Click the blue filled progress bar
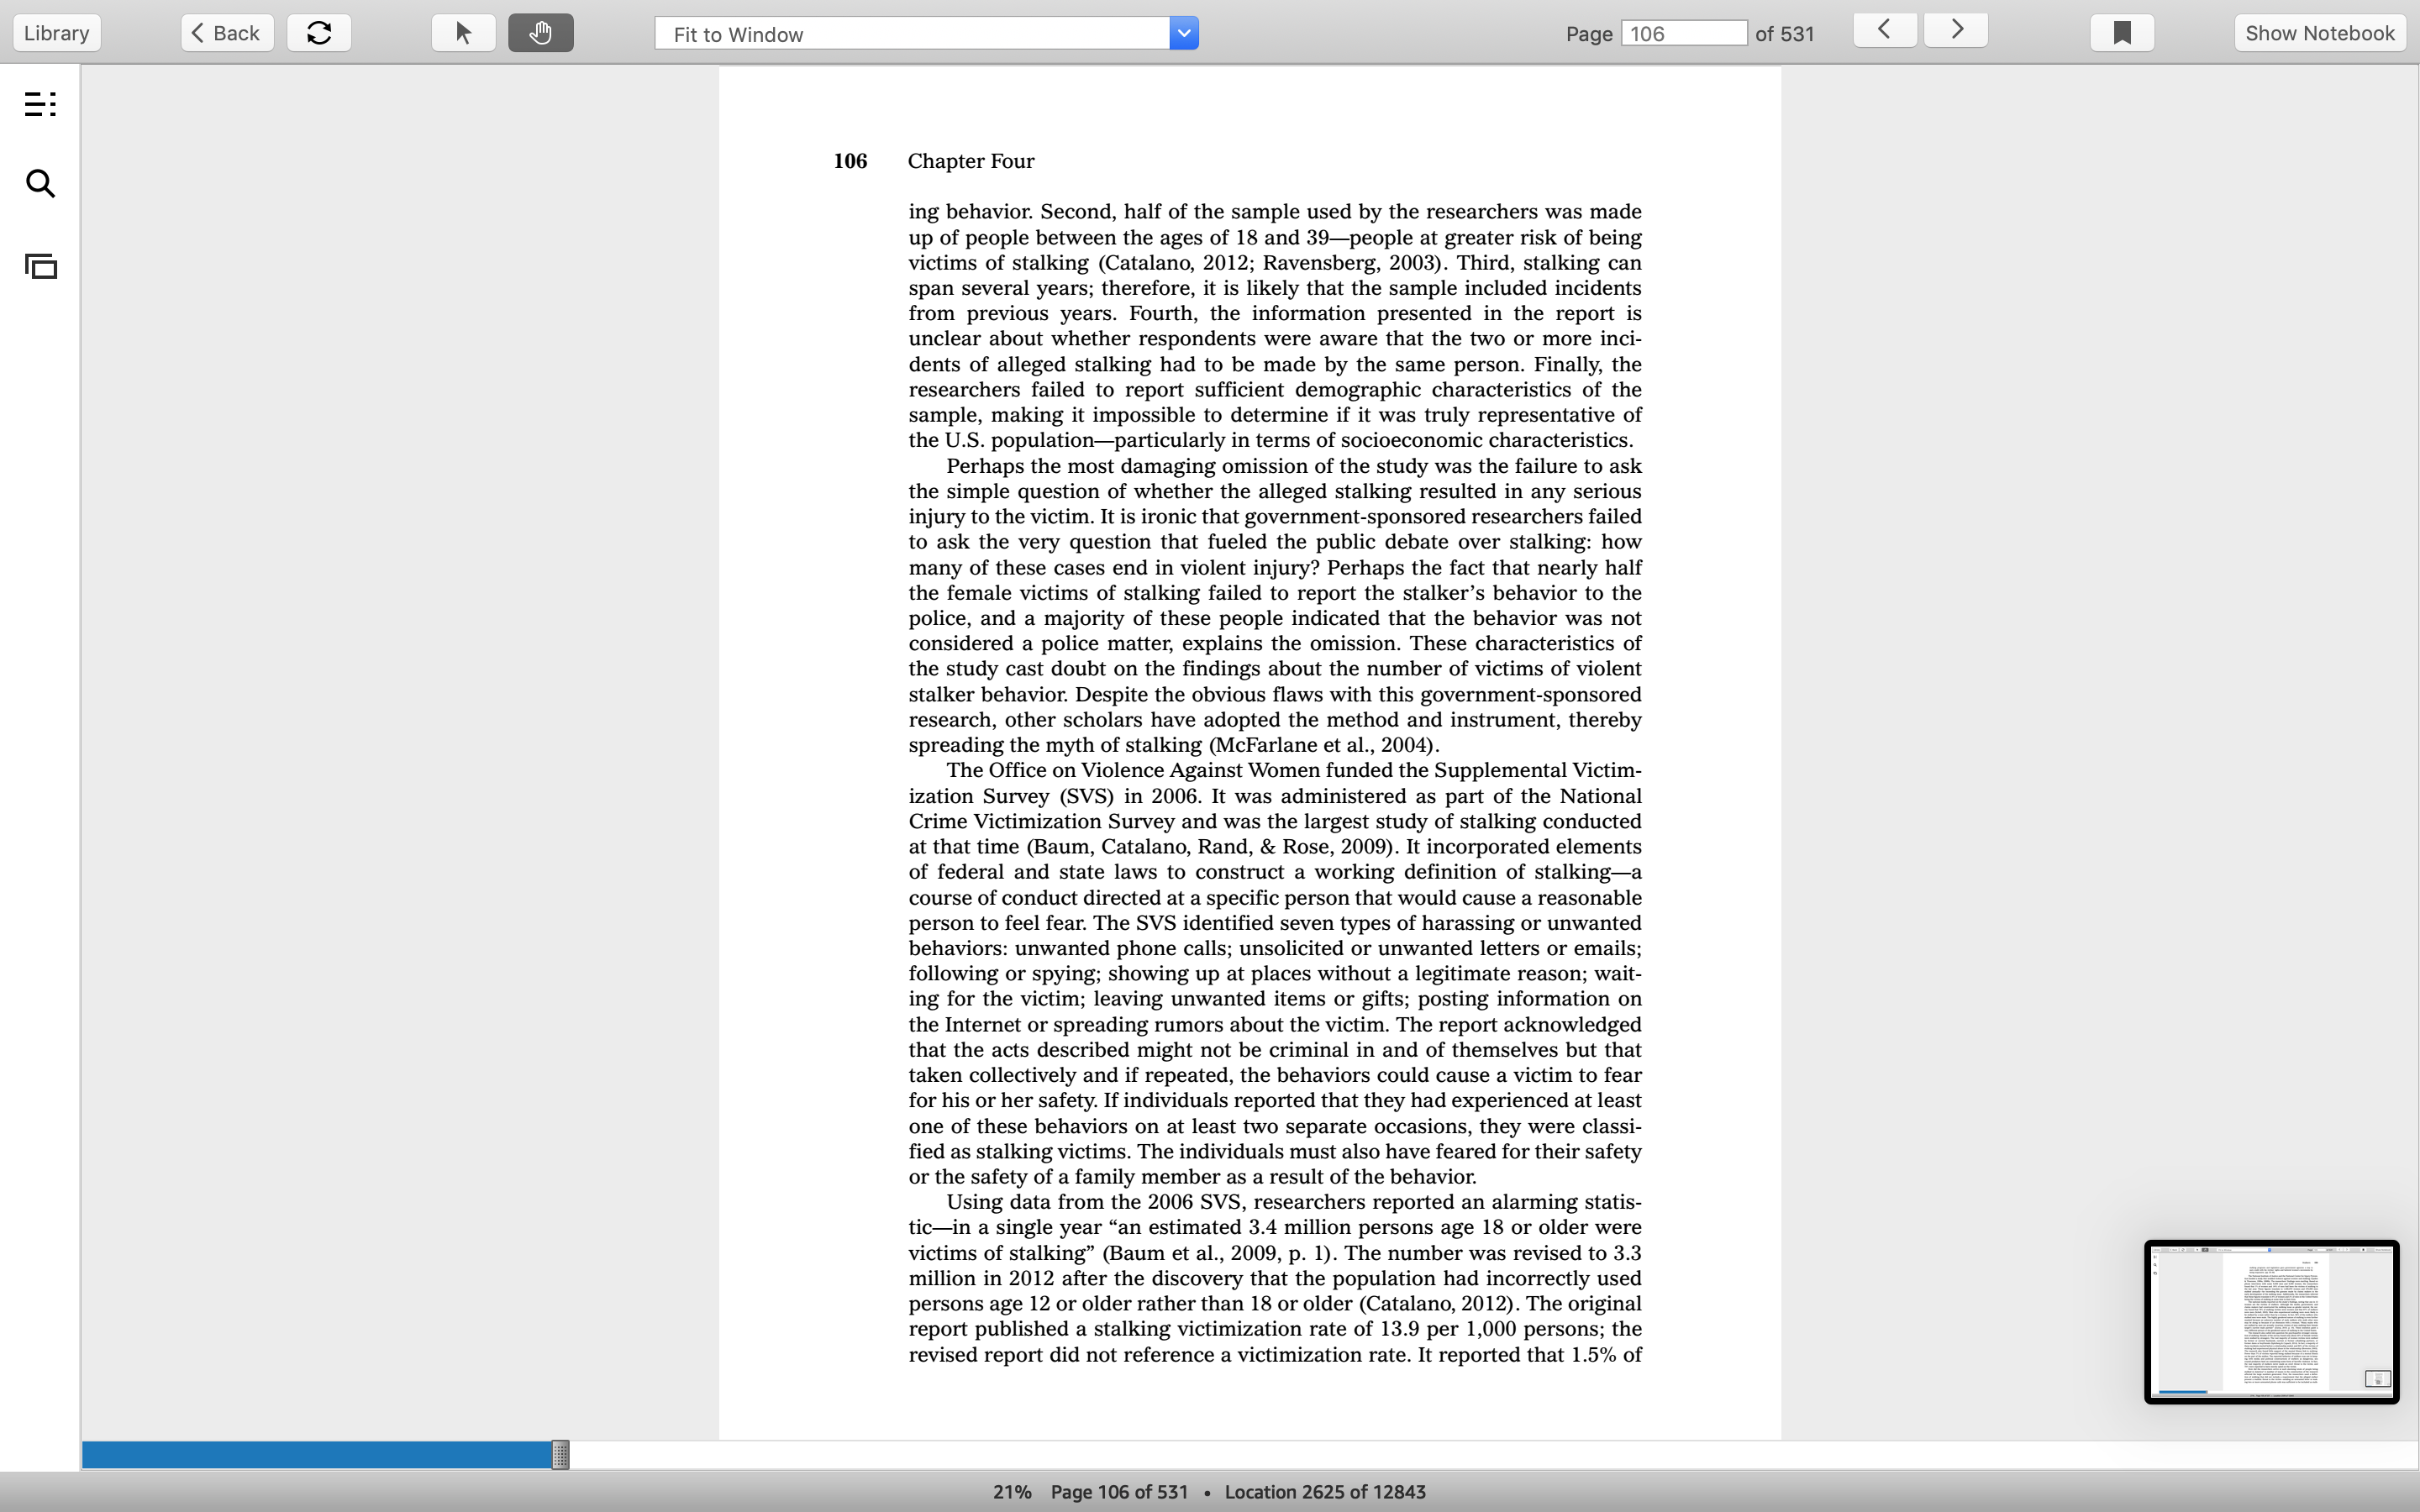The width and height of the screenshot is (2420, 1512). [x=317, y=1455]
